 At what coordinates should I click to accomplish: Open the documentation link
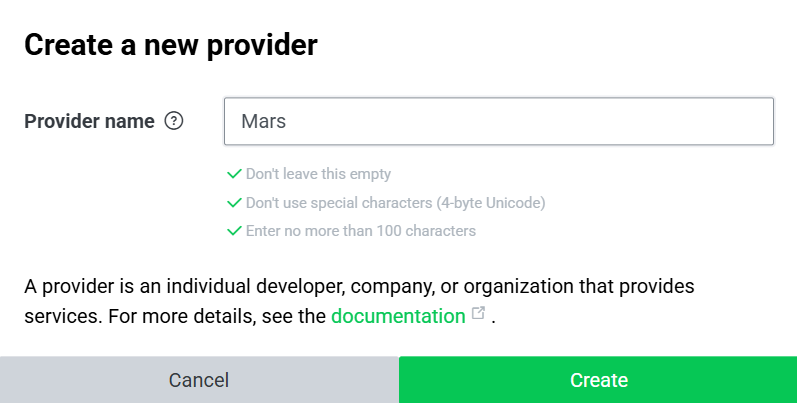pos(398,316)
